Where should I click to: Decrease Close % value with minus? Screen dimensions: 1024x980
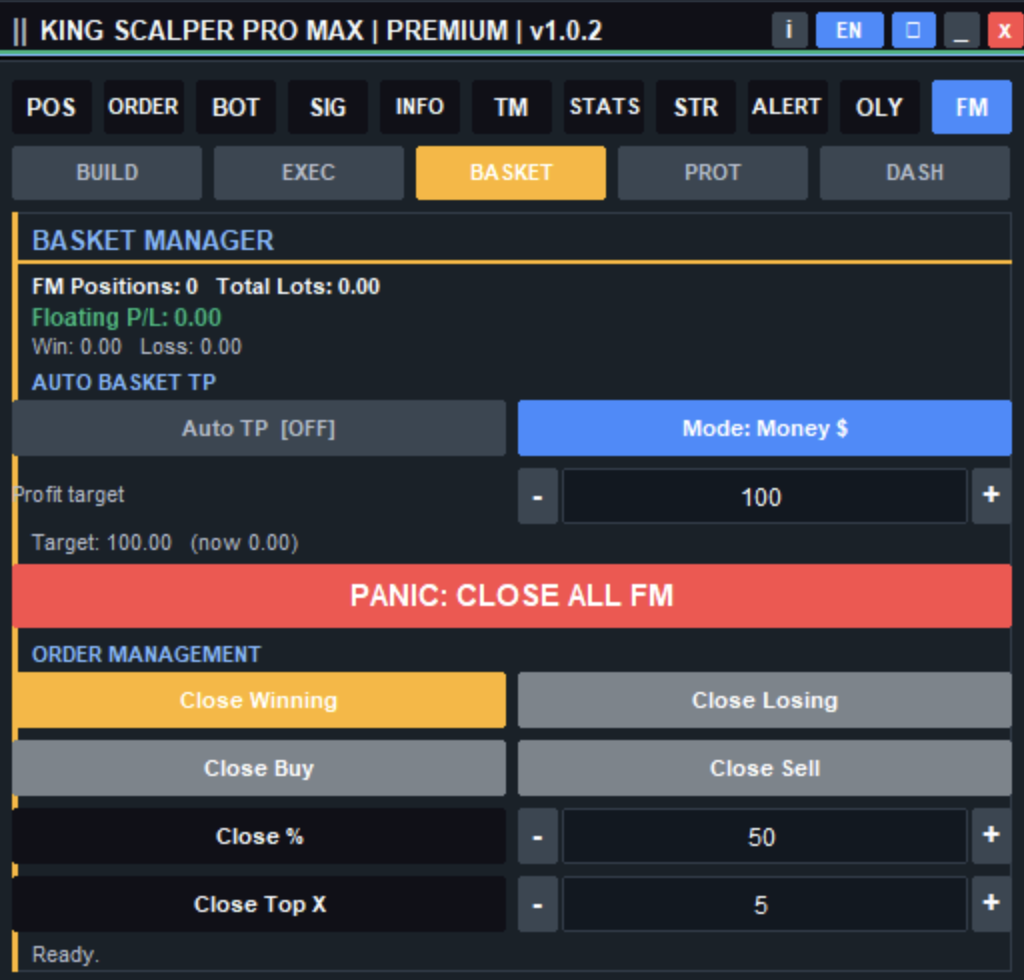[x=537, y=836]
